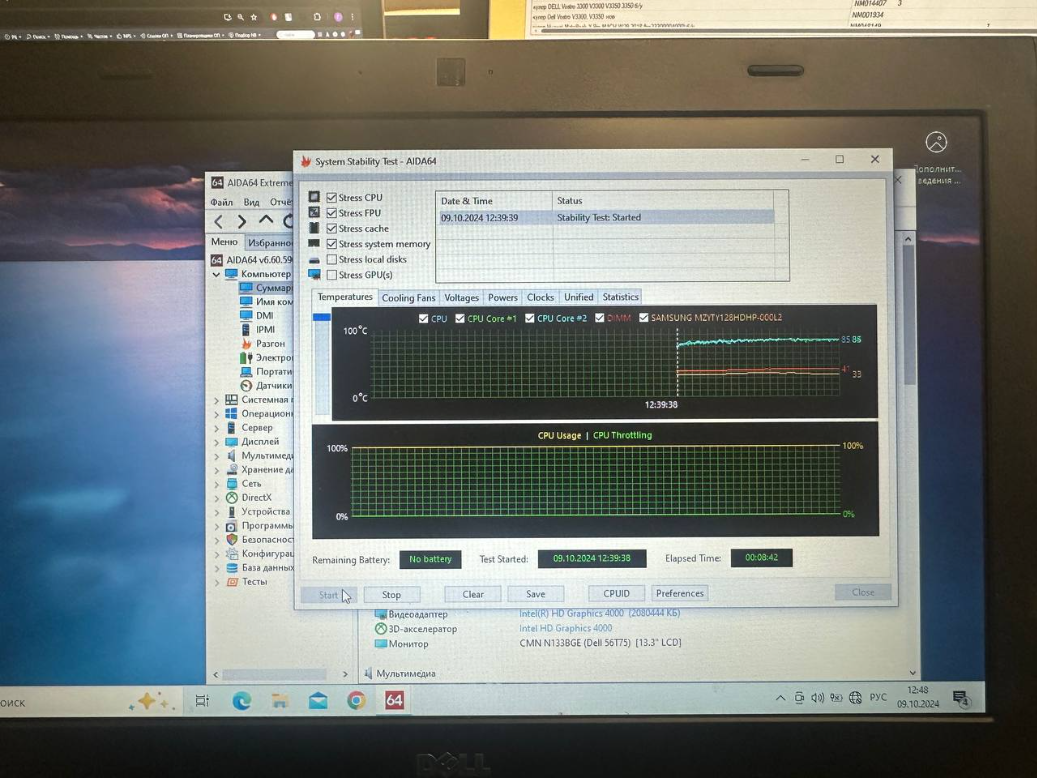This screenshot has height=778, width=1037.
Task: Open the Clocks tab
Action: pyautogui.click(x=540, y=298)
